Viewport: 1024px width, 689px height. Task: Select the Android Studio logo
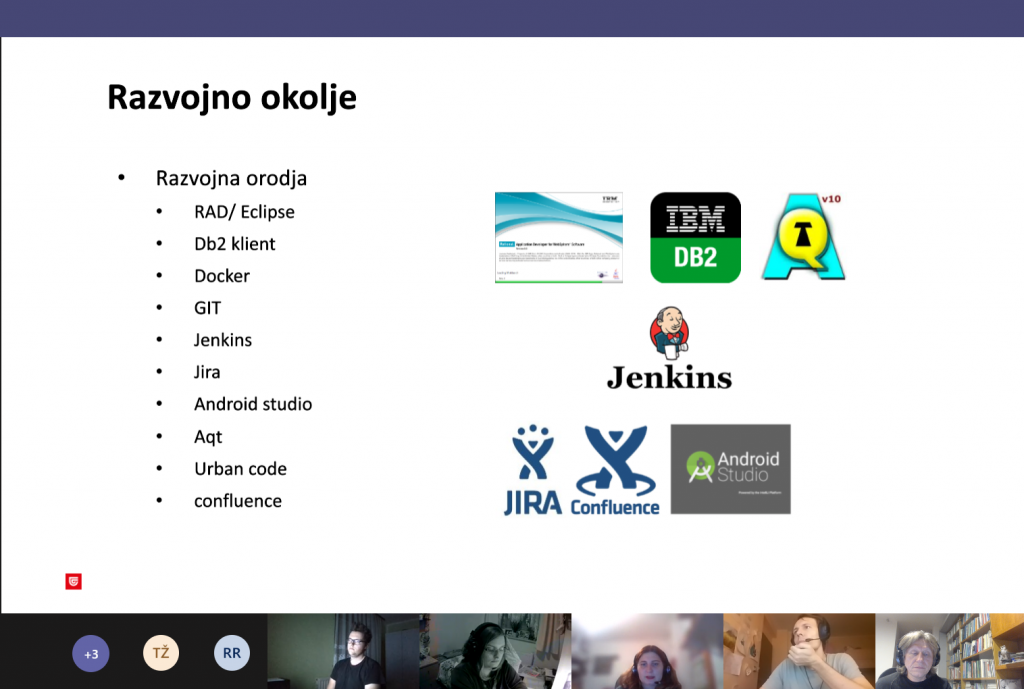click(730, 469)
